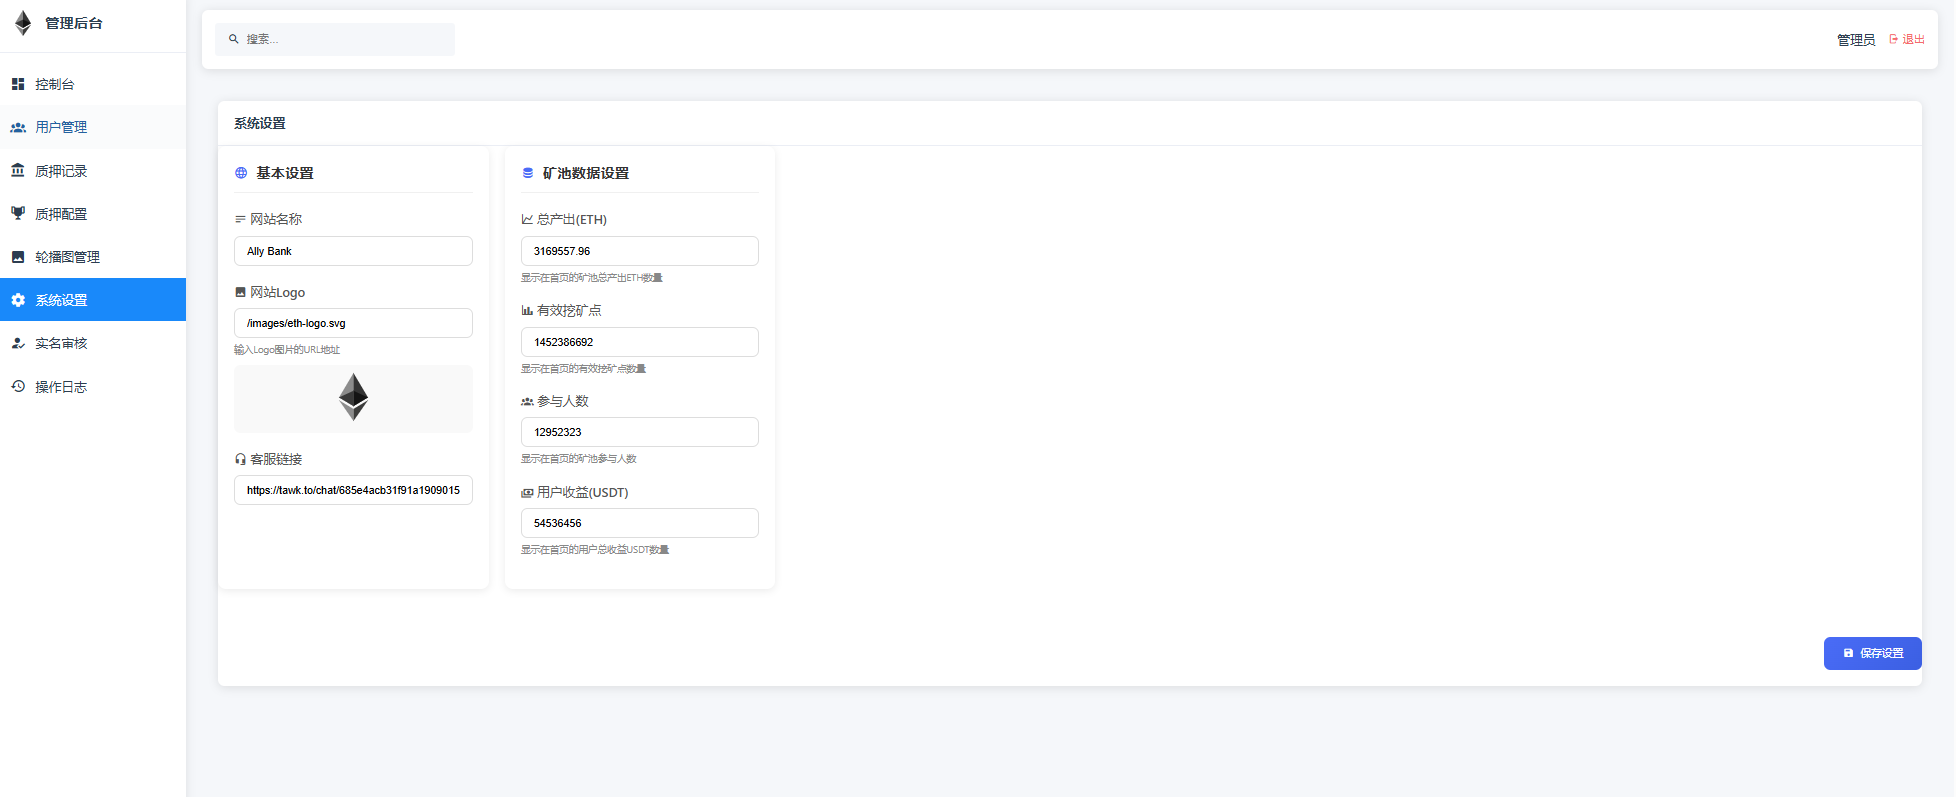1956x797 pixels.
Task: Open 实名审核 via its person-check icon
Action: 18,343
